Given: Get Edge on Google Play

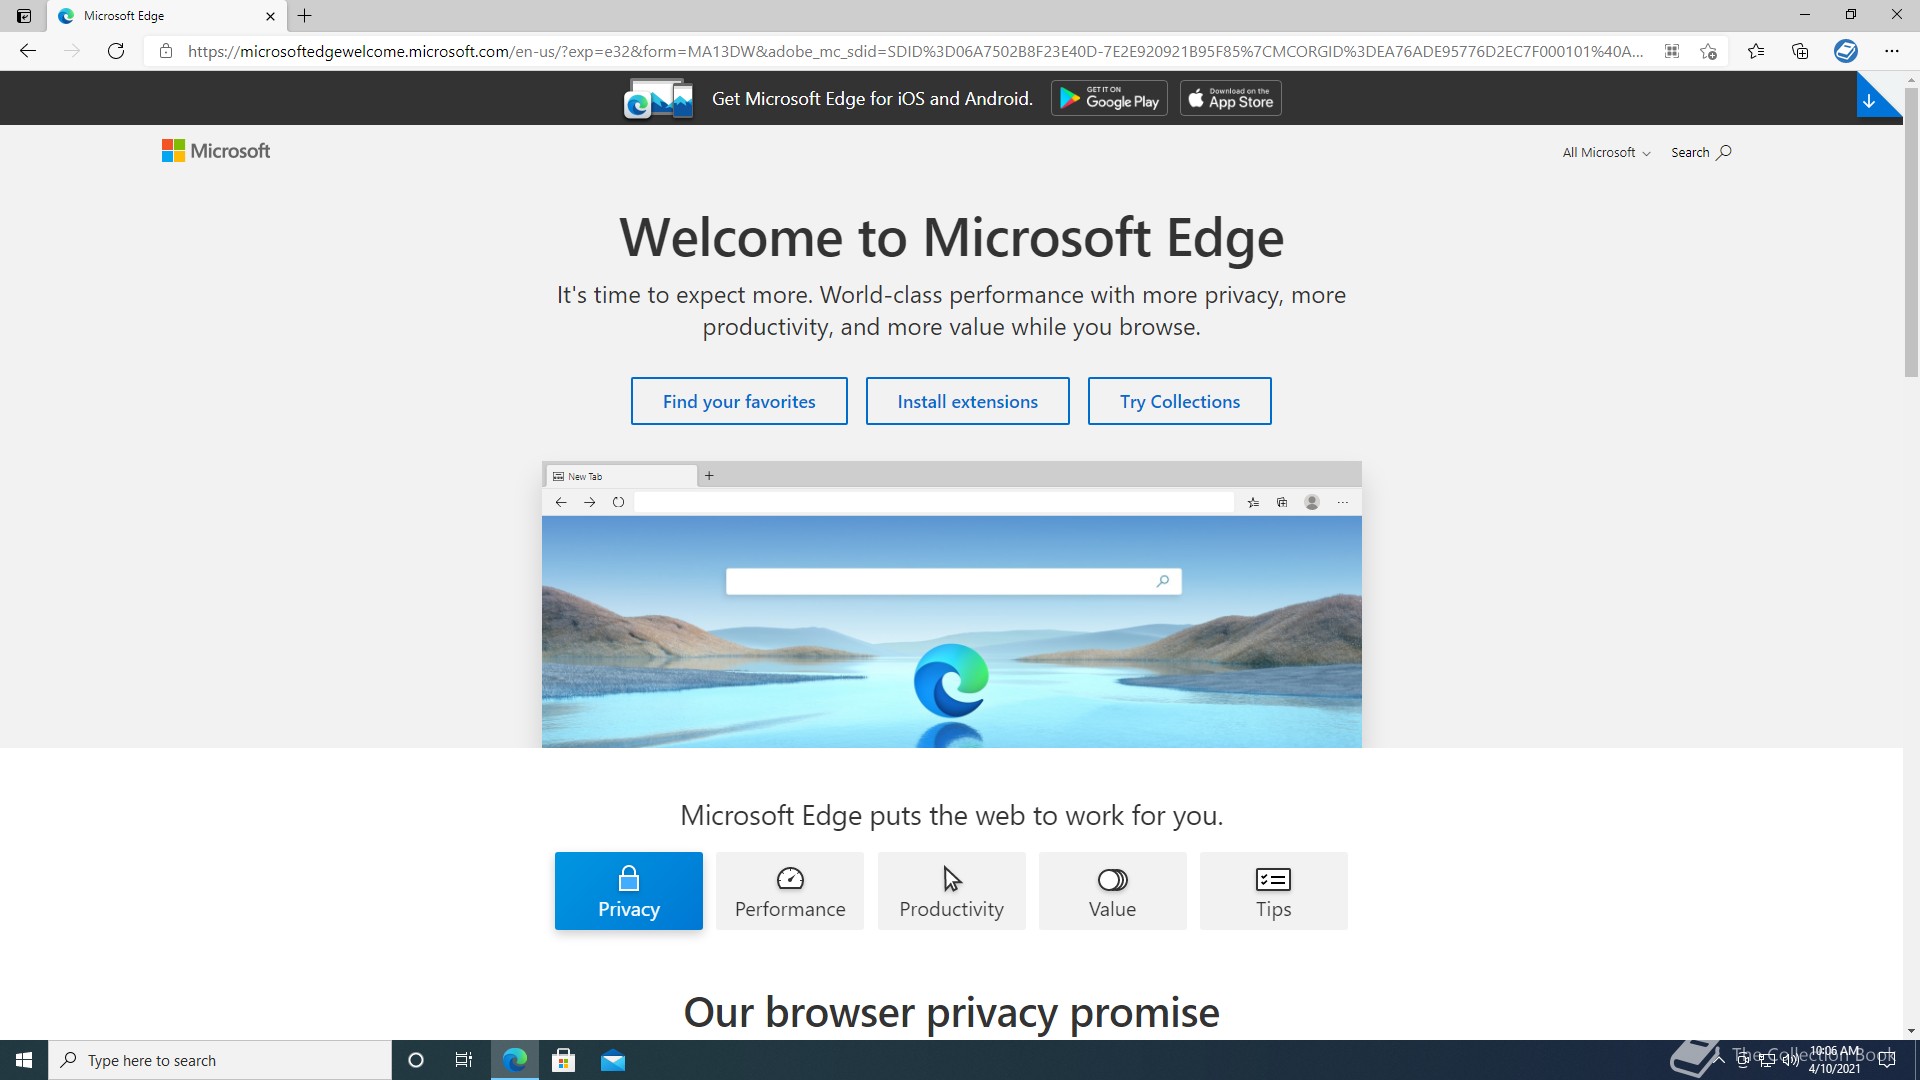Looking at the screenshot, I should pyautogui.click(x=1109, y=98).
